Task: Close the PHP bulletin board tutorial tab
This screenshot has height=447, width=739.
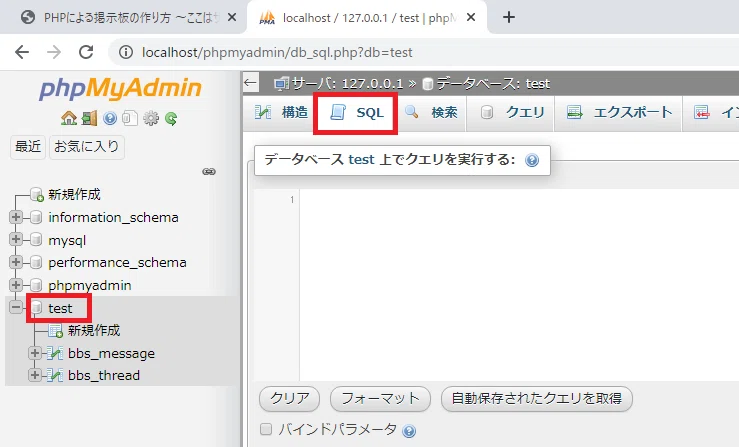Action: click(232, 17)
